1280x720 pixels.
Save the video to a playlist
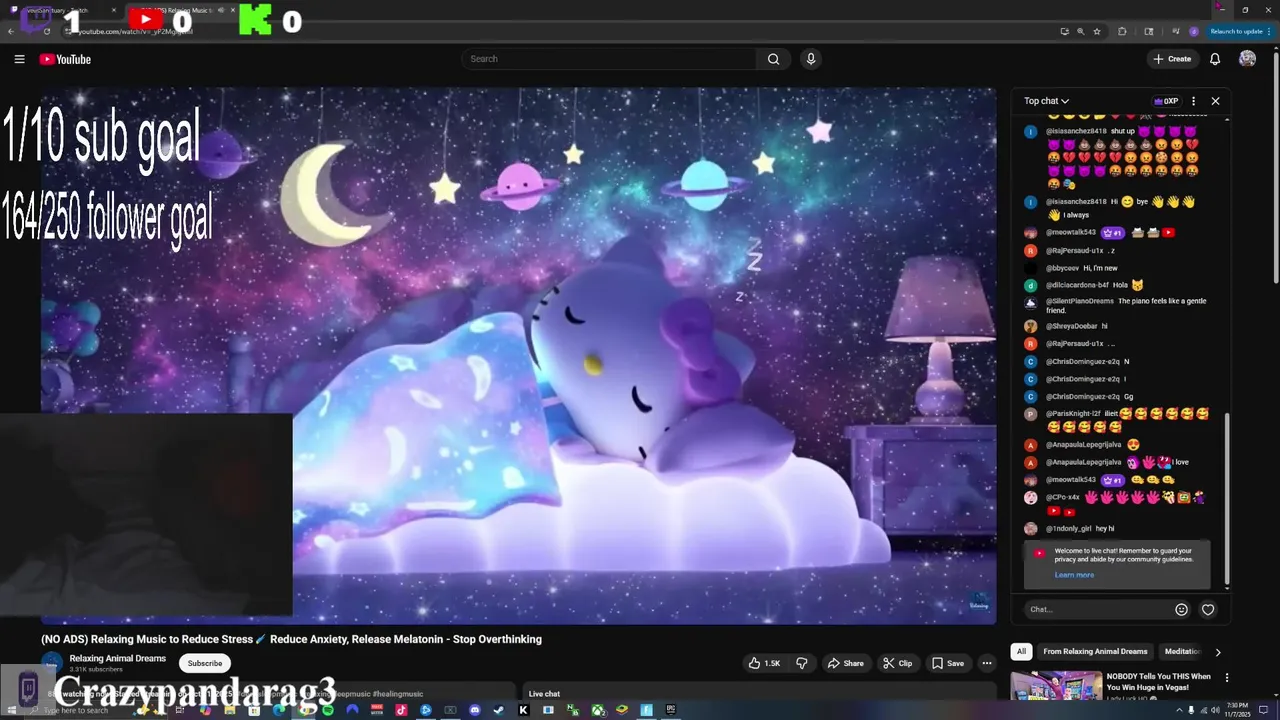(x=948, y=663)
